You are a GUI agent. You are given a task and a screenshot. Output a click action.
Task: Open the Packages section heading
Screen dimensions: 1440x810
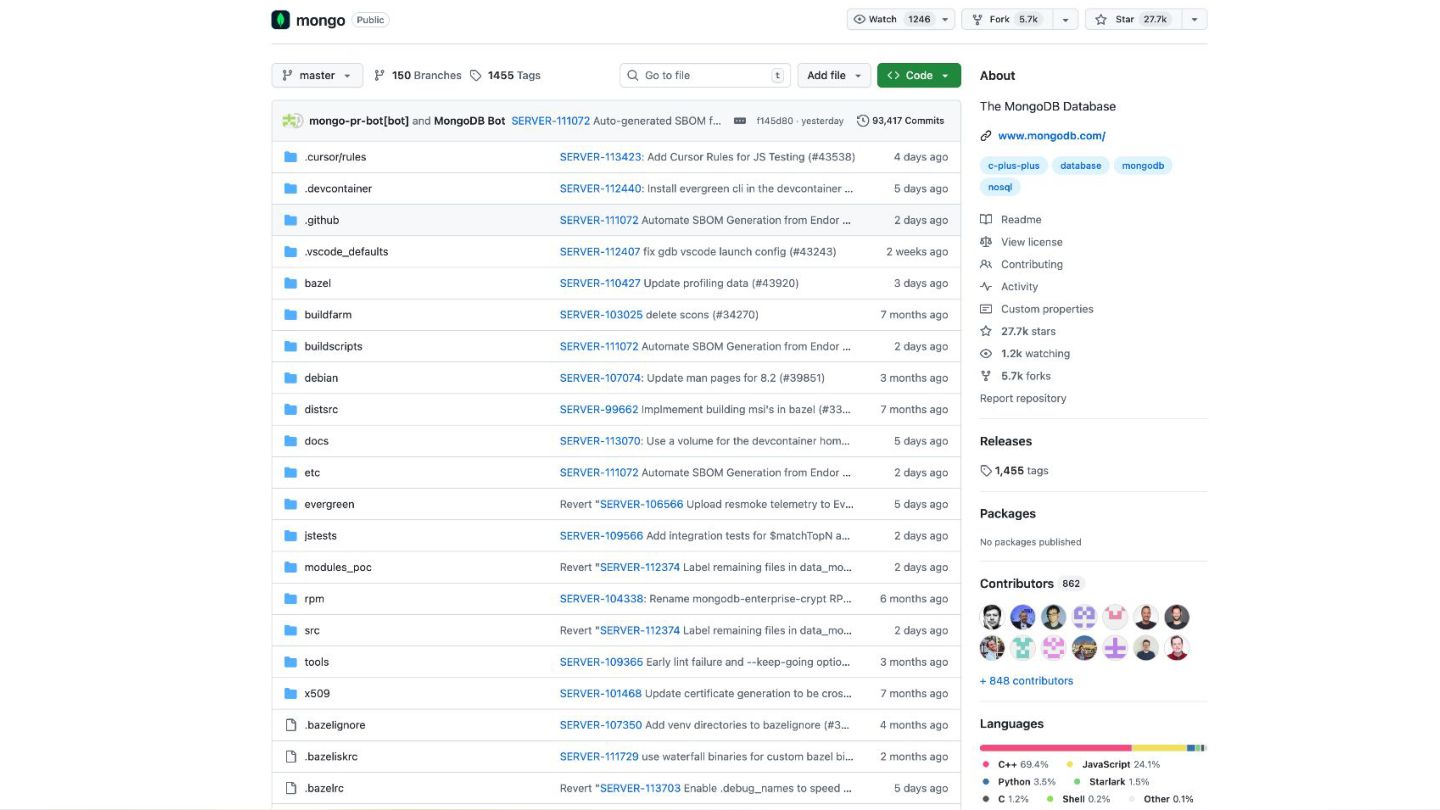click(x=1008, y=514)
